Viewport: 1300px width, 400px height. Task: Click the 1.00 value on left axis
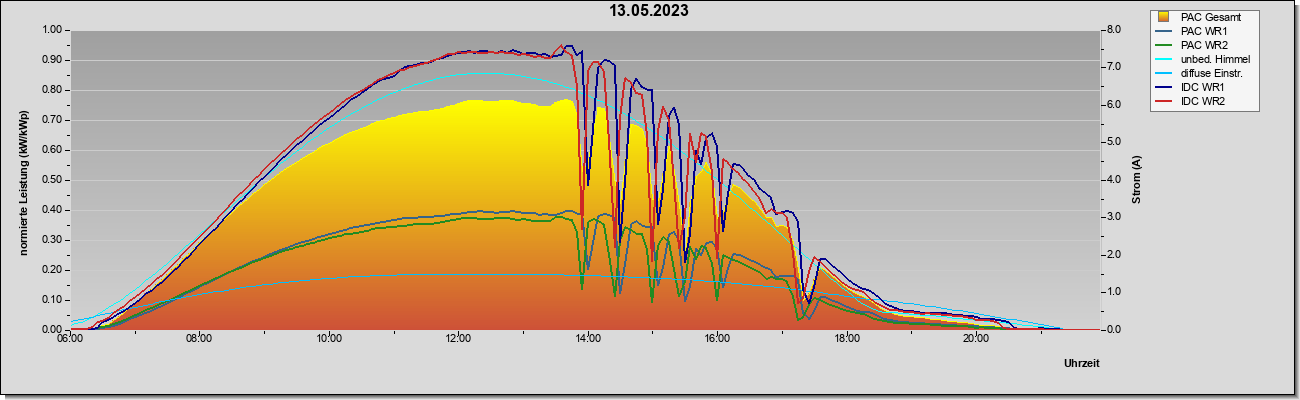tap(53, 30)
